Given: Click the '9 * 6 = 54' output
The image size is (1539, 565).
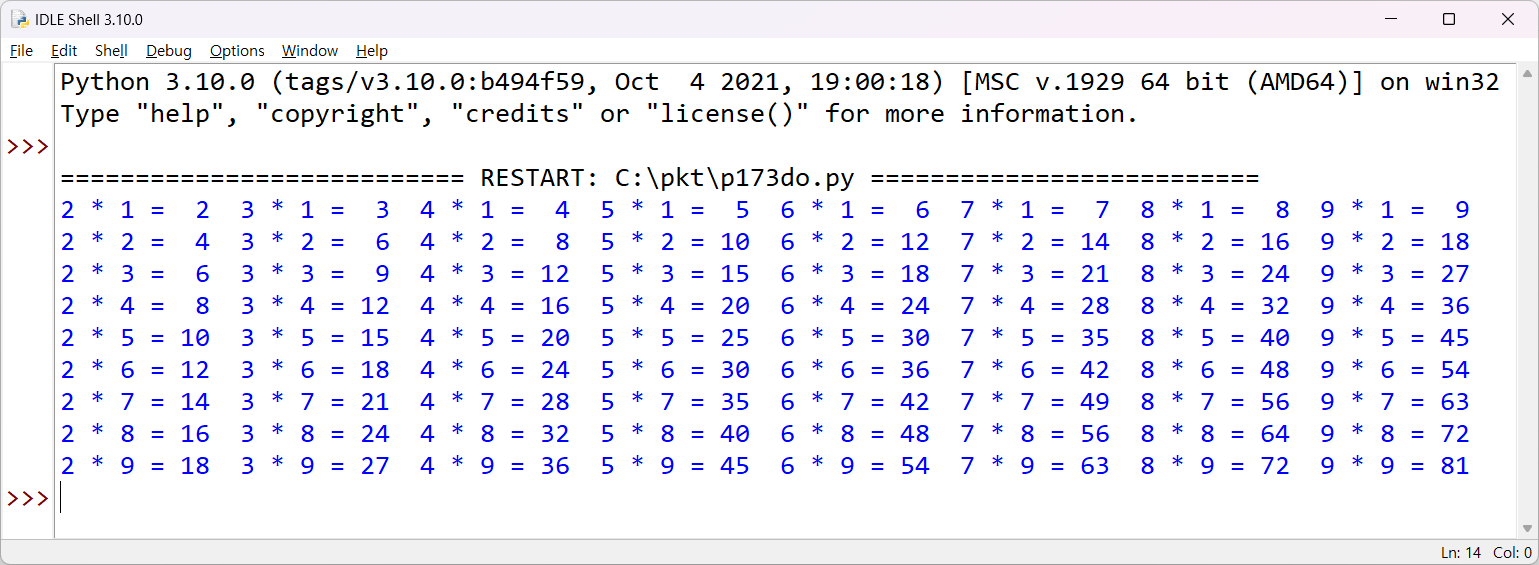Looking at the screenshot, I should (x=1395, y=370).
